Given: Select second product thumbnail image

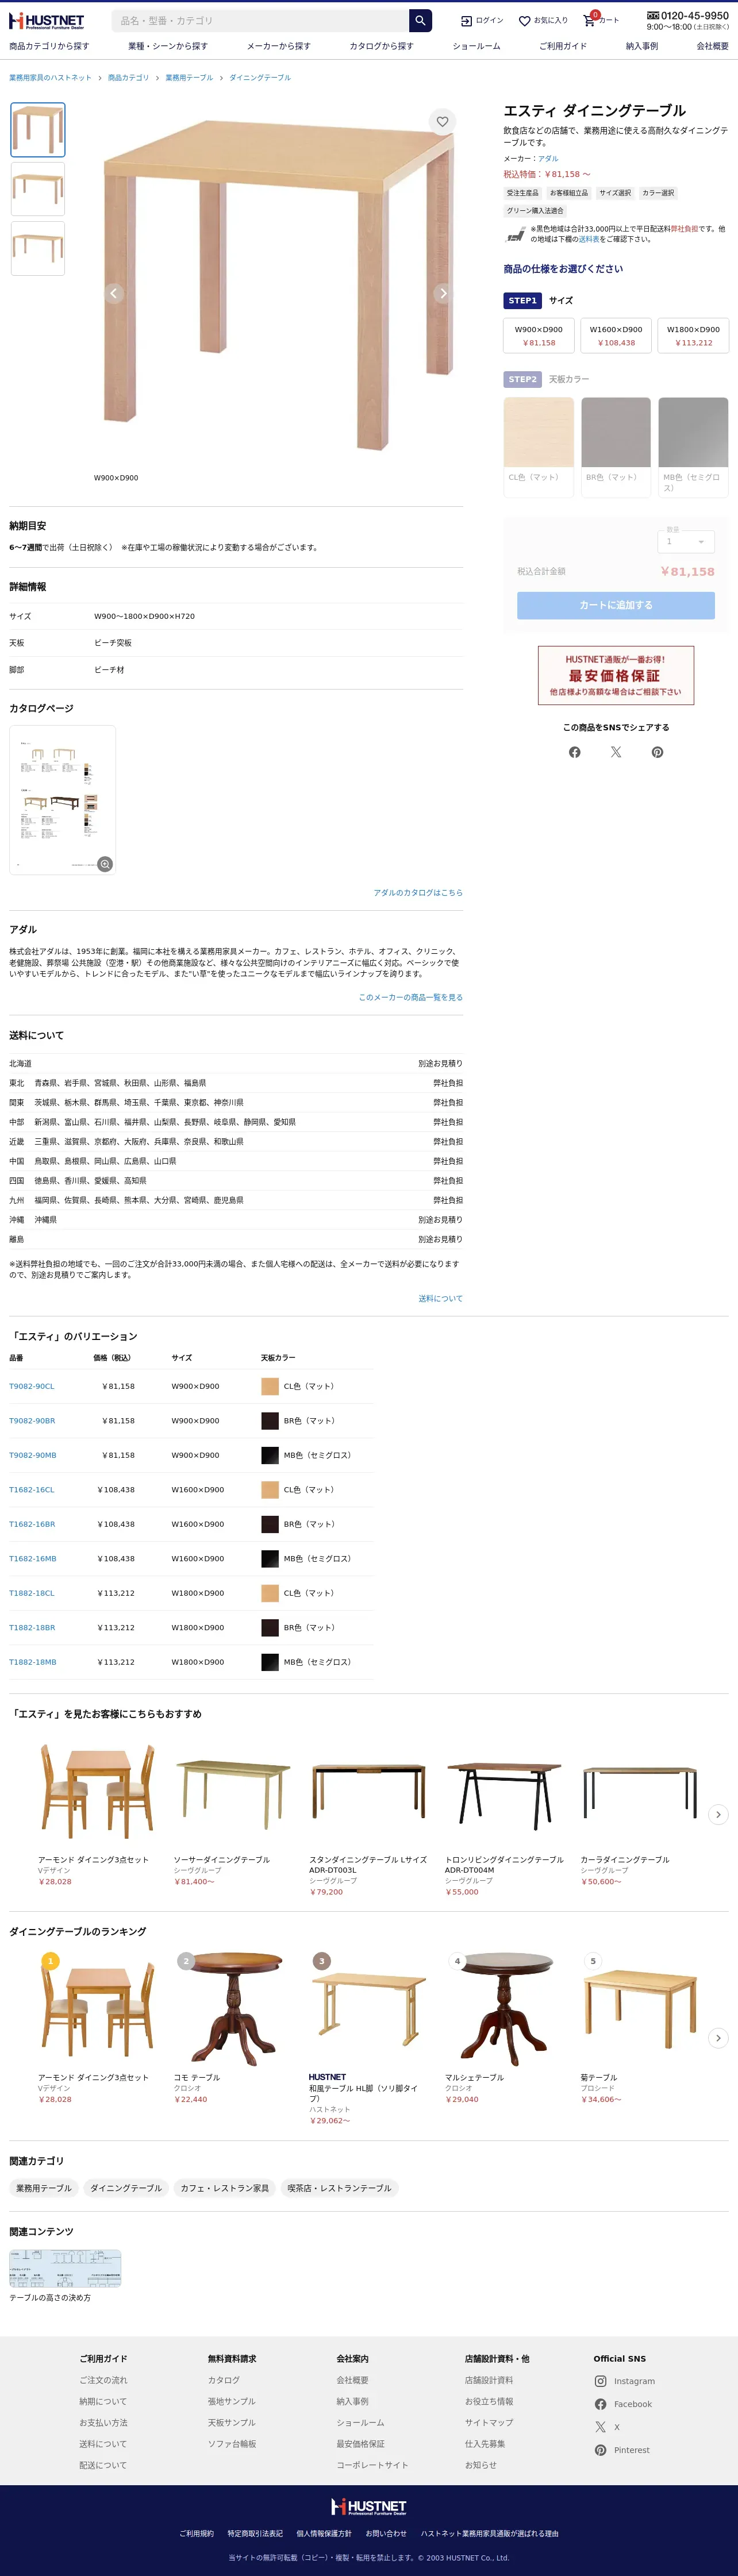Looking at the screenshot, I should 38,189.
